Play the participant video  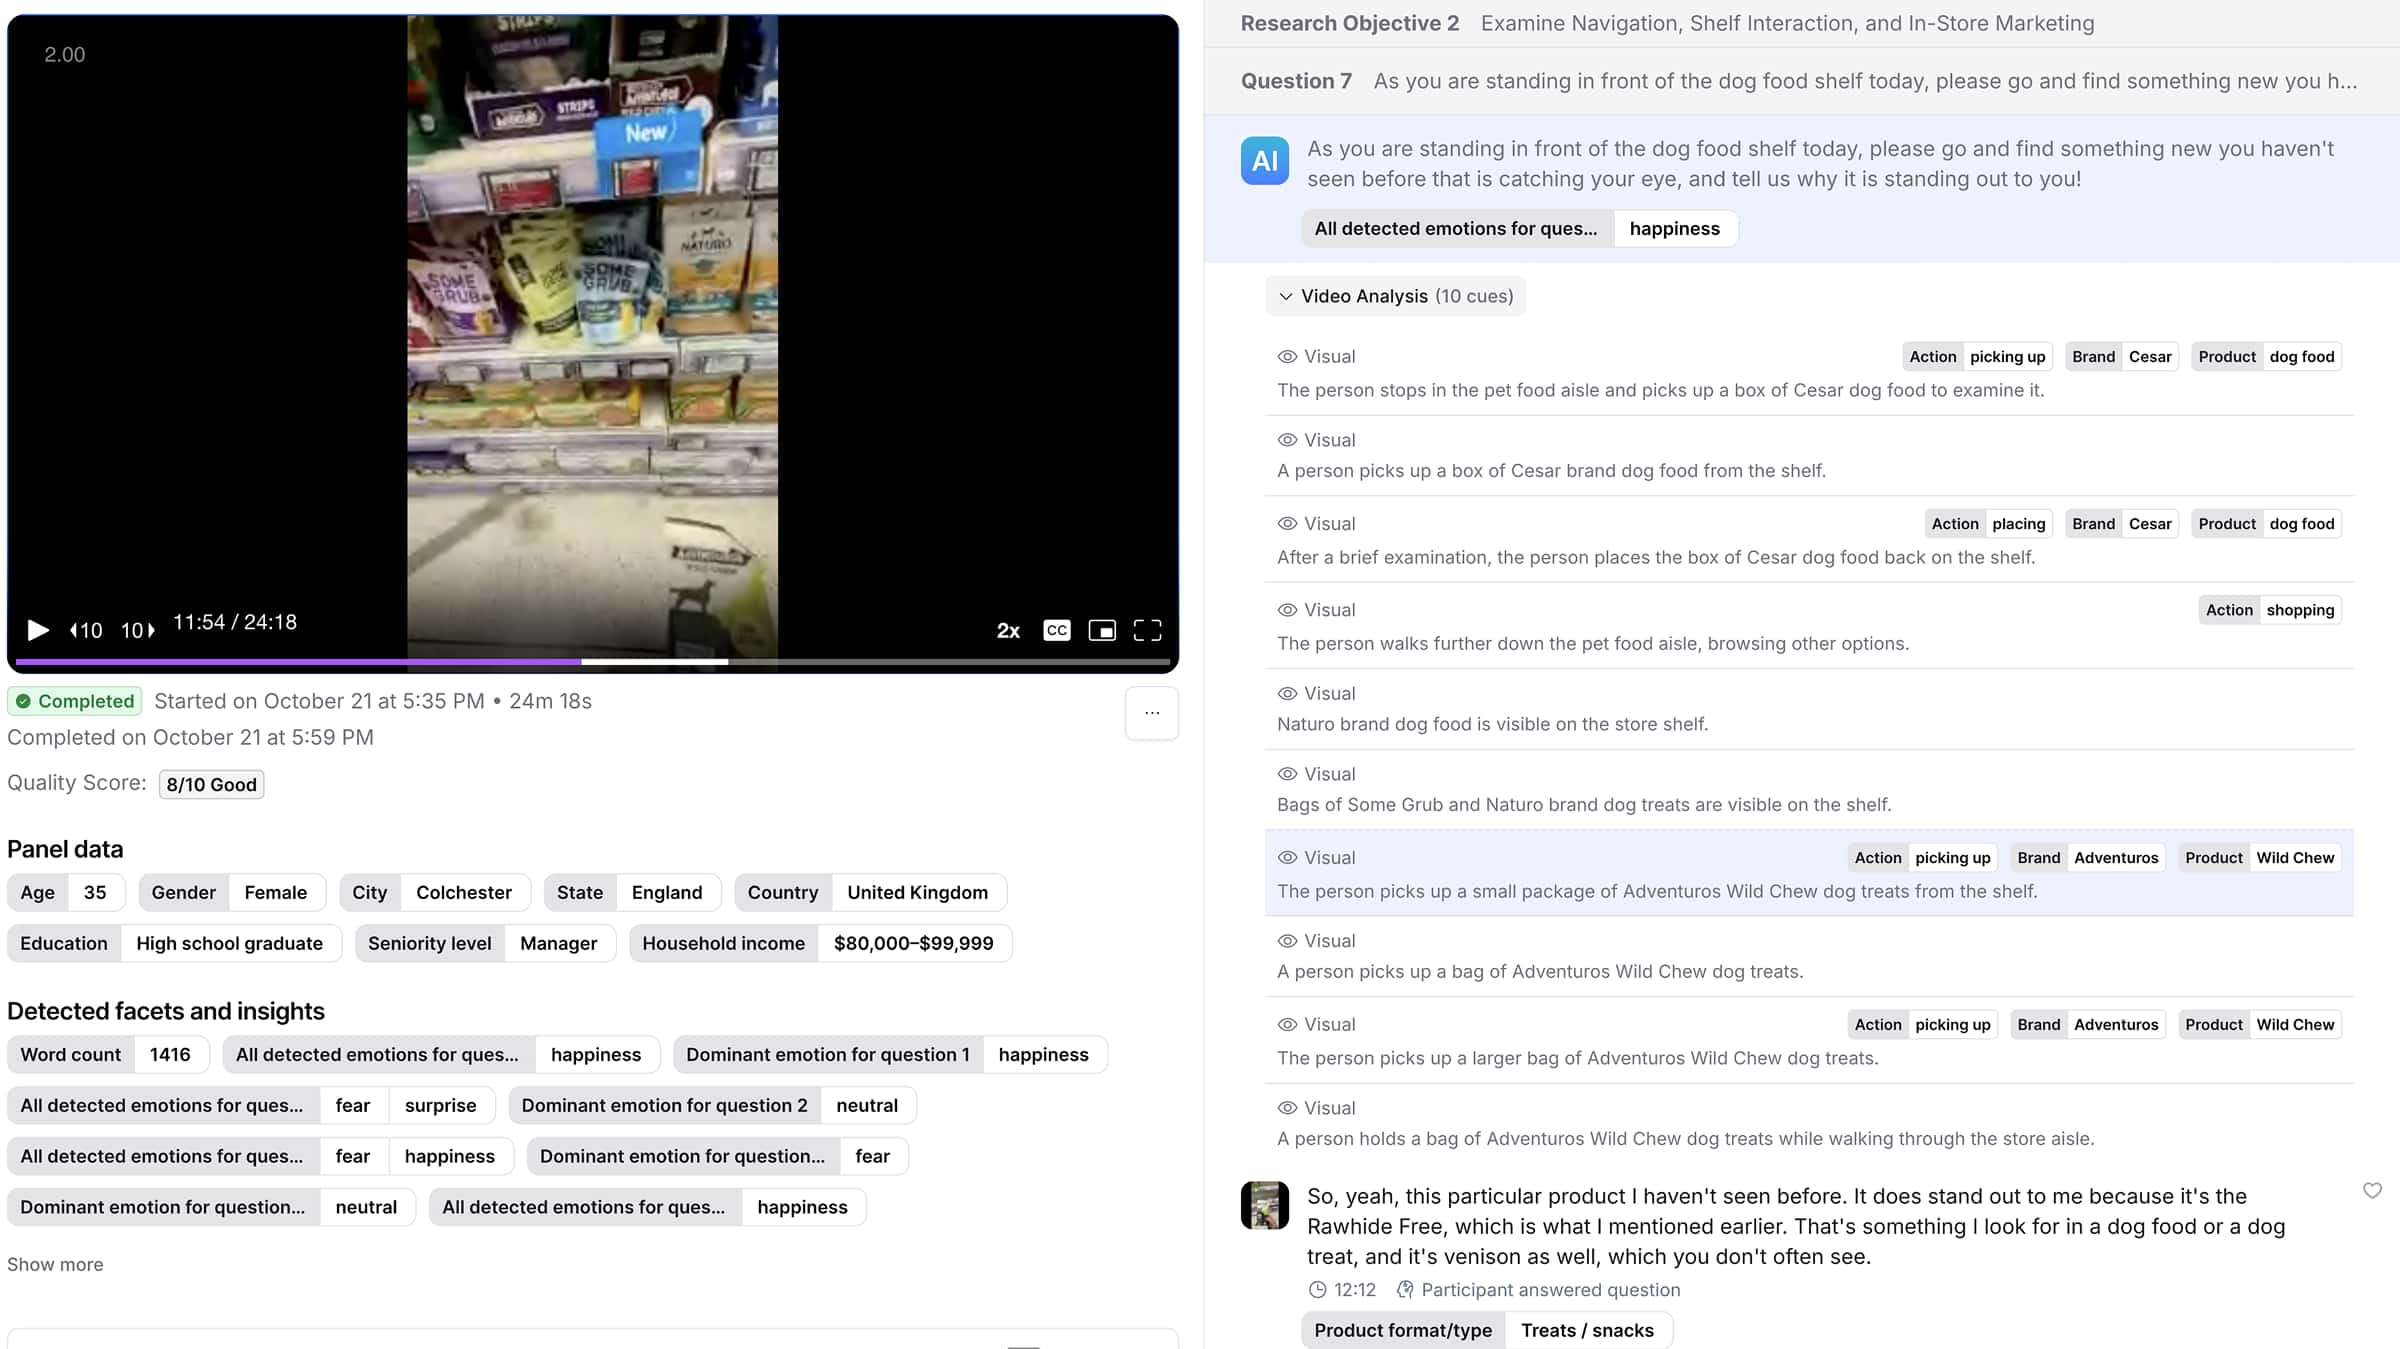(x=38, y=630)
